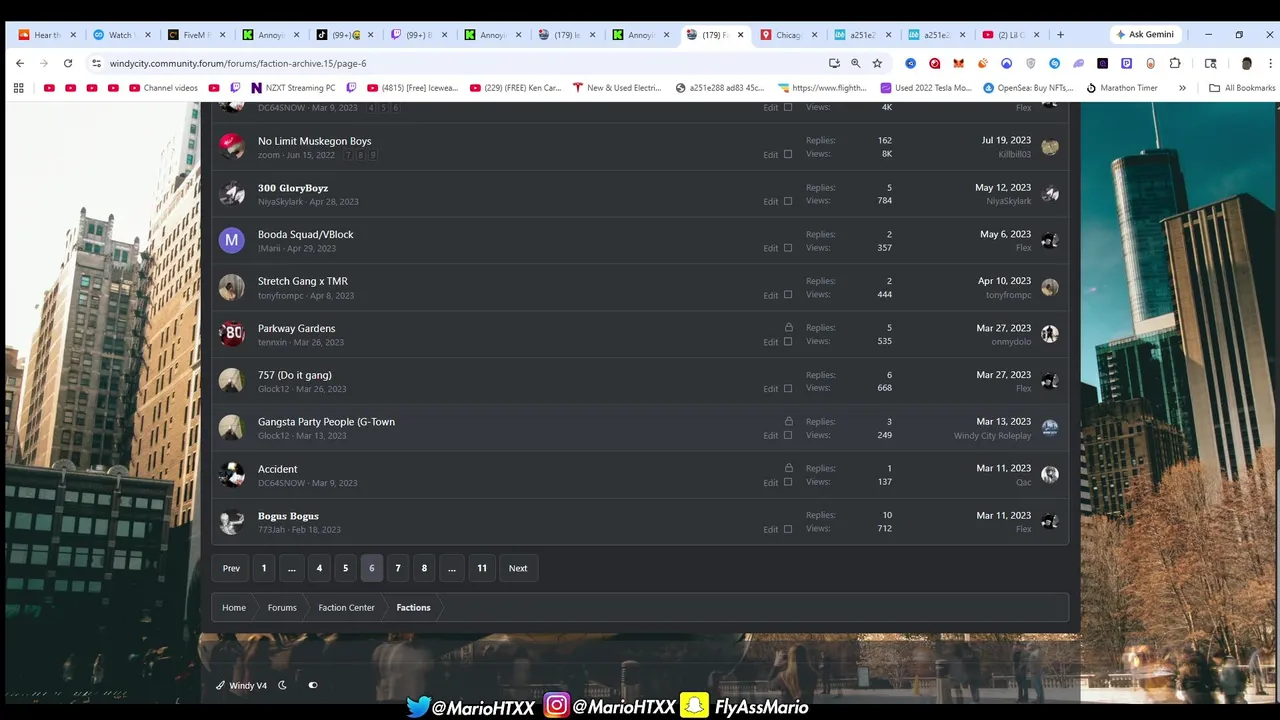Tick the checkbox for Booda Squad/VBlock thread
The height and width of the screenshot is (720, 1280).
(x=788, y=248)
